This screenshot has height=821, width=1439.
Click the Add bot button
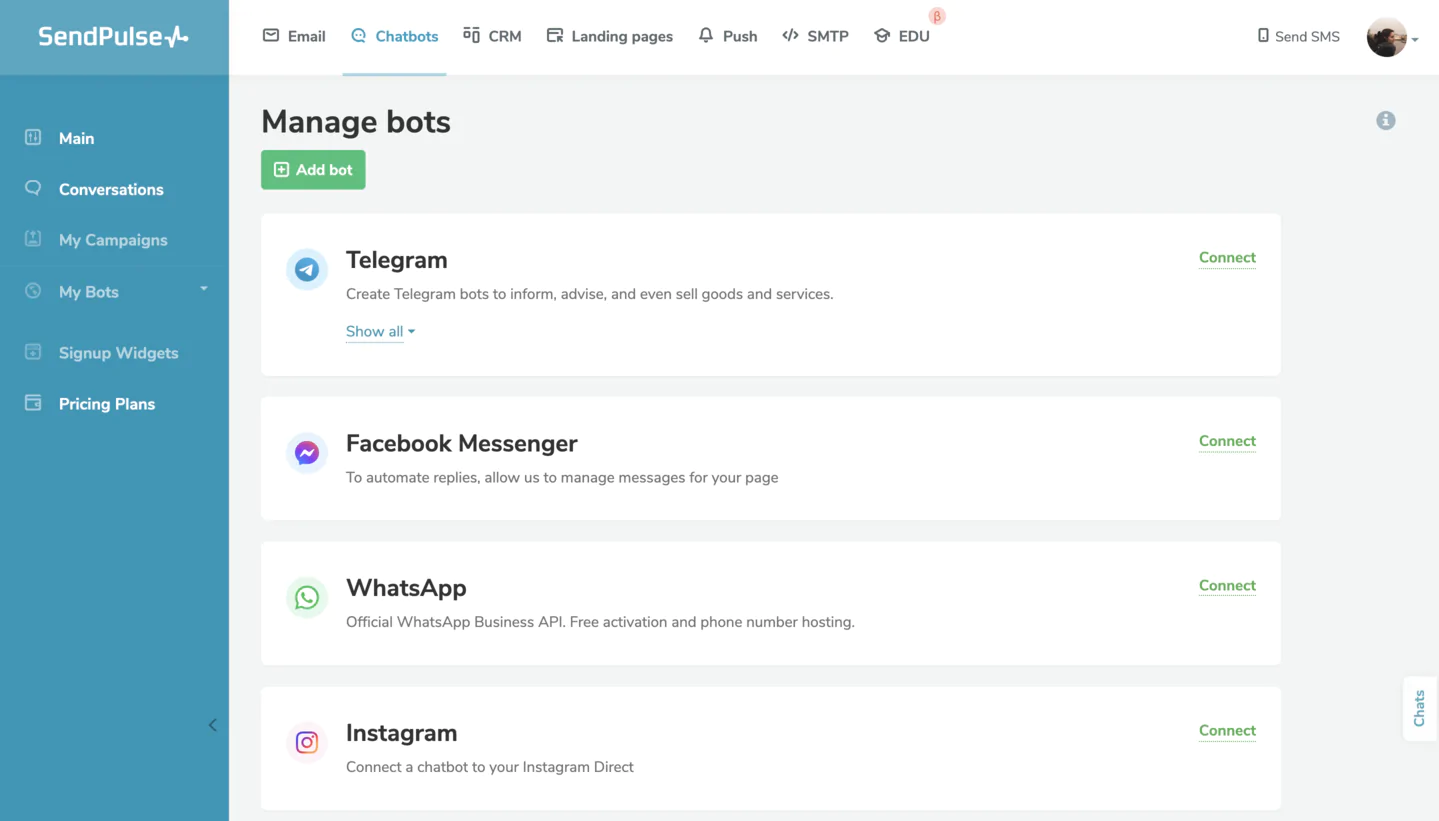(313, 170)
